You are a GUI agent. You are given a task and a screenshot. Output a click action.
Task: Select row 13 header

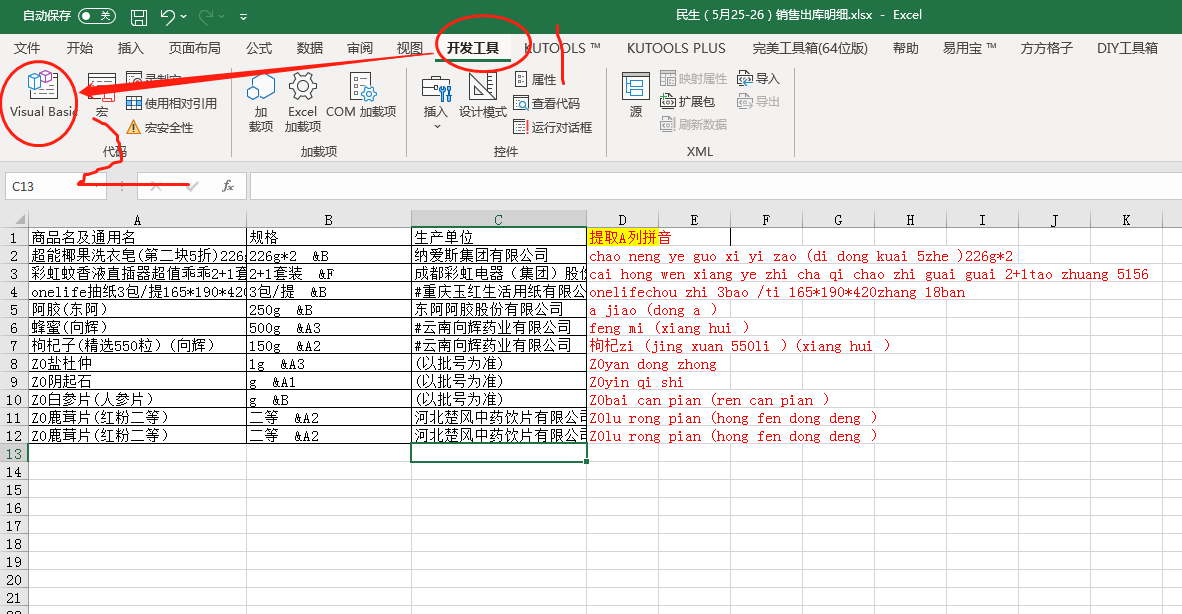coord(14,454)
